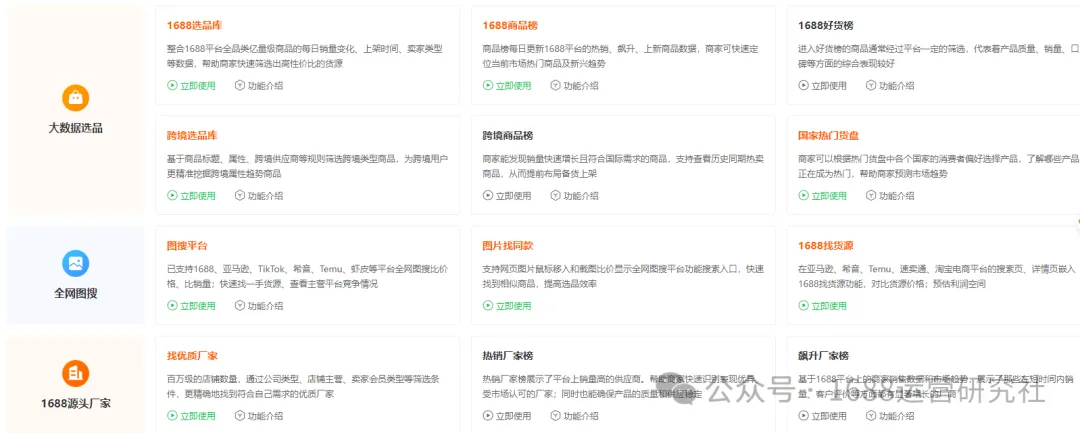Image resolution: width=1080 pixels, height=433 pixels.
Task: Click the play icon under 热销厂家榜
Action: [488, 416]
